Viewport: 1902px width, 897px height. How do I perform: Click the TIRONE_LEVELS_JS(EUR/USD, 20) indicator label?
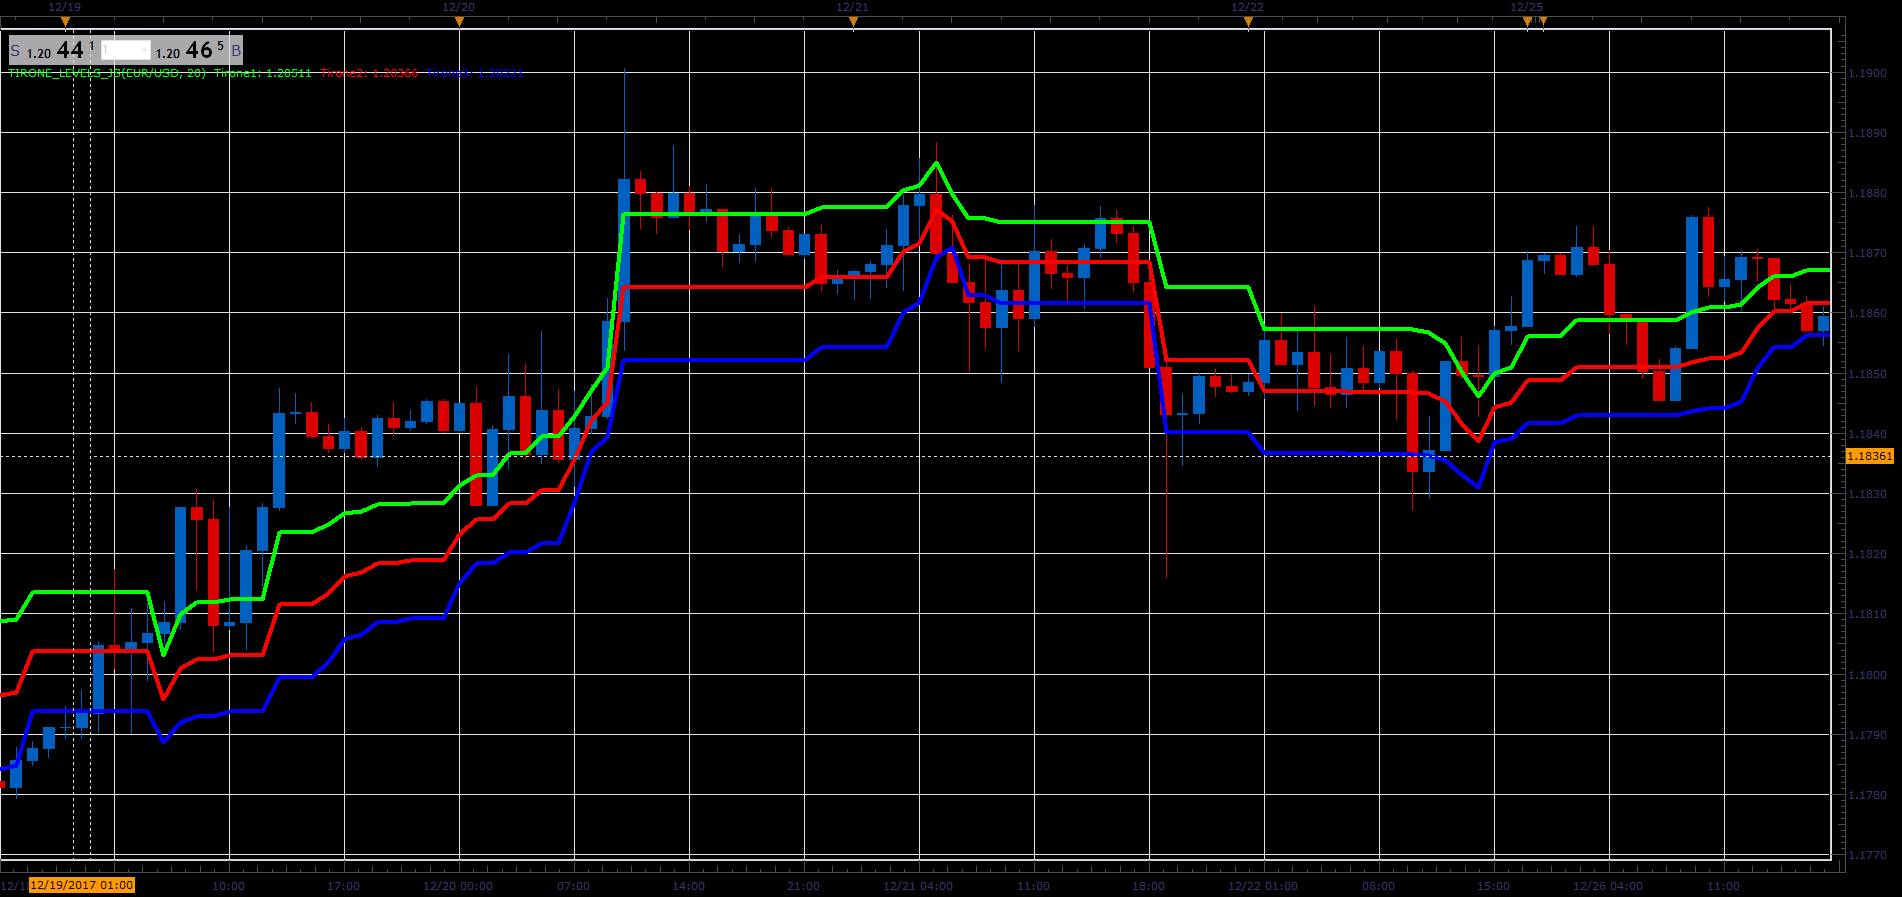tap(108, 73)
